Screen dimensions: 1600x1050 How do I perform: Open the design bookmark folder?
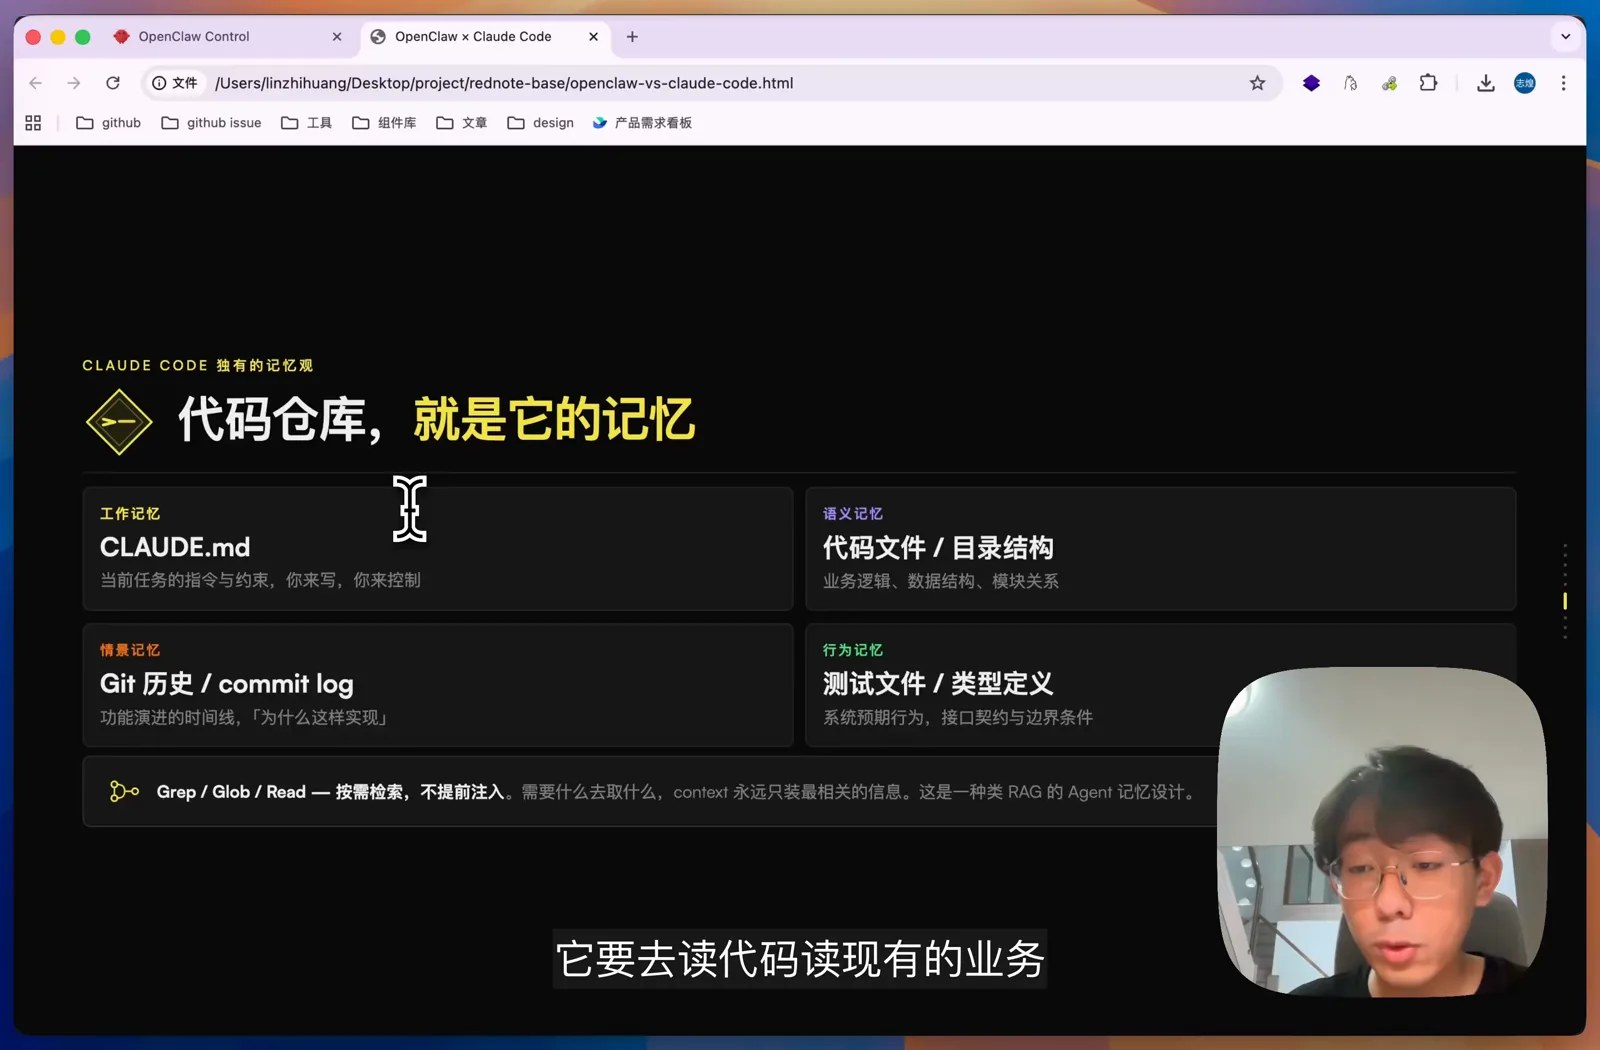(540, 123)
